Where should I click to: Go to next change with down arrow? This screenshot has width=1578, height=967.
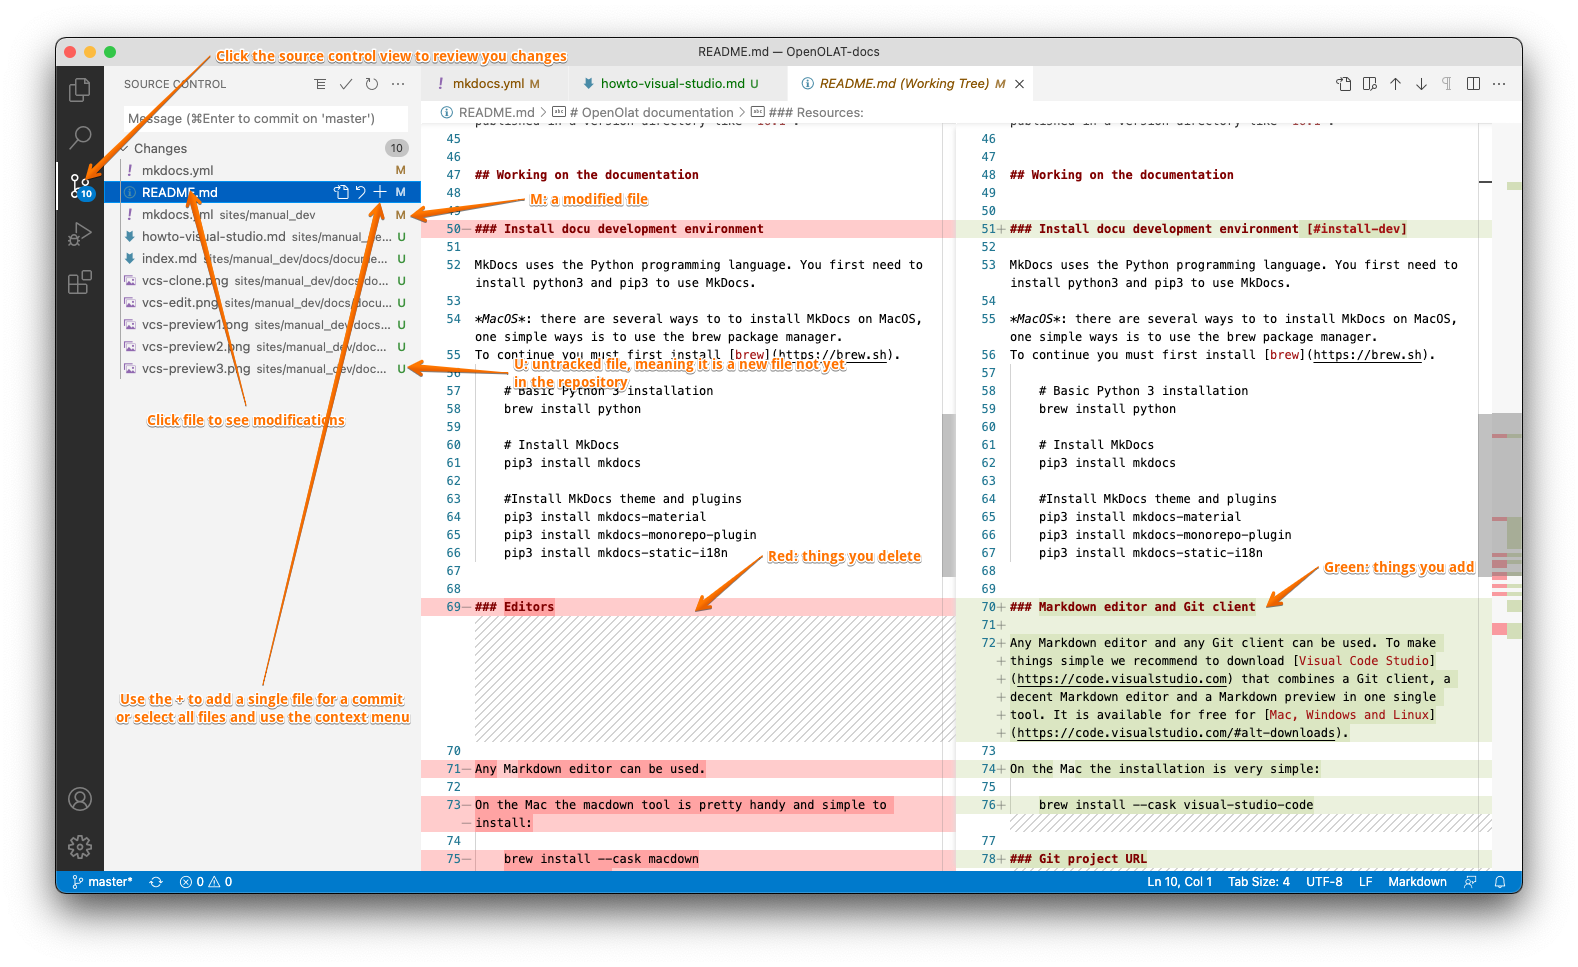coord(1421,84)
